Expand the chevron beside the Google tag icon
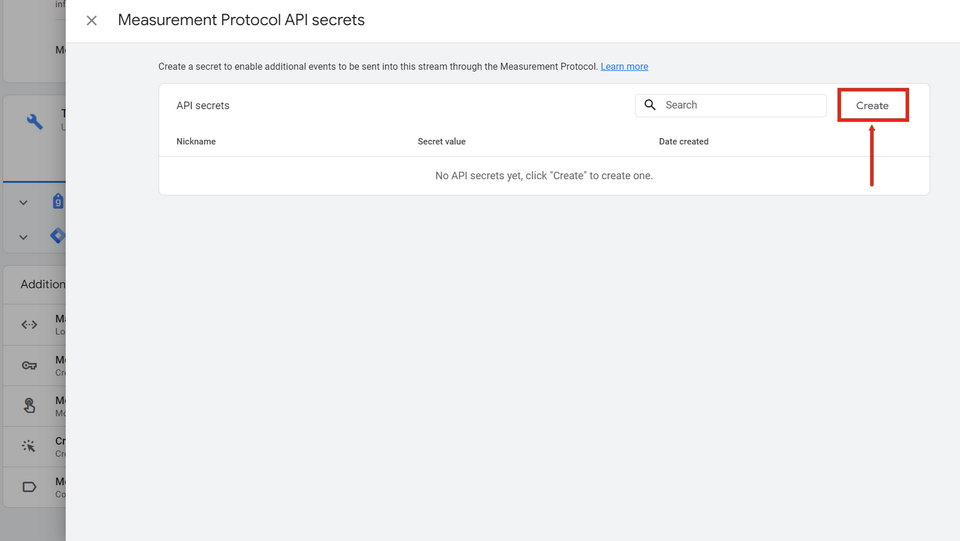The height and width of the screenshot is (541, 960). [x=23, y=203]
